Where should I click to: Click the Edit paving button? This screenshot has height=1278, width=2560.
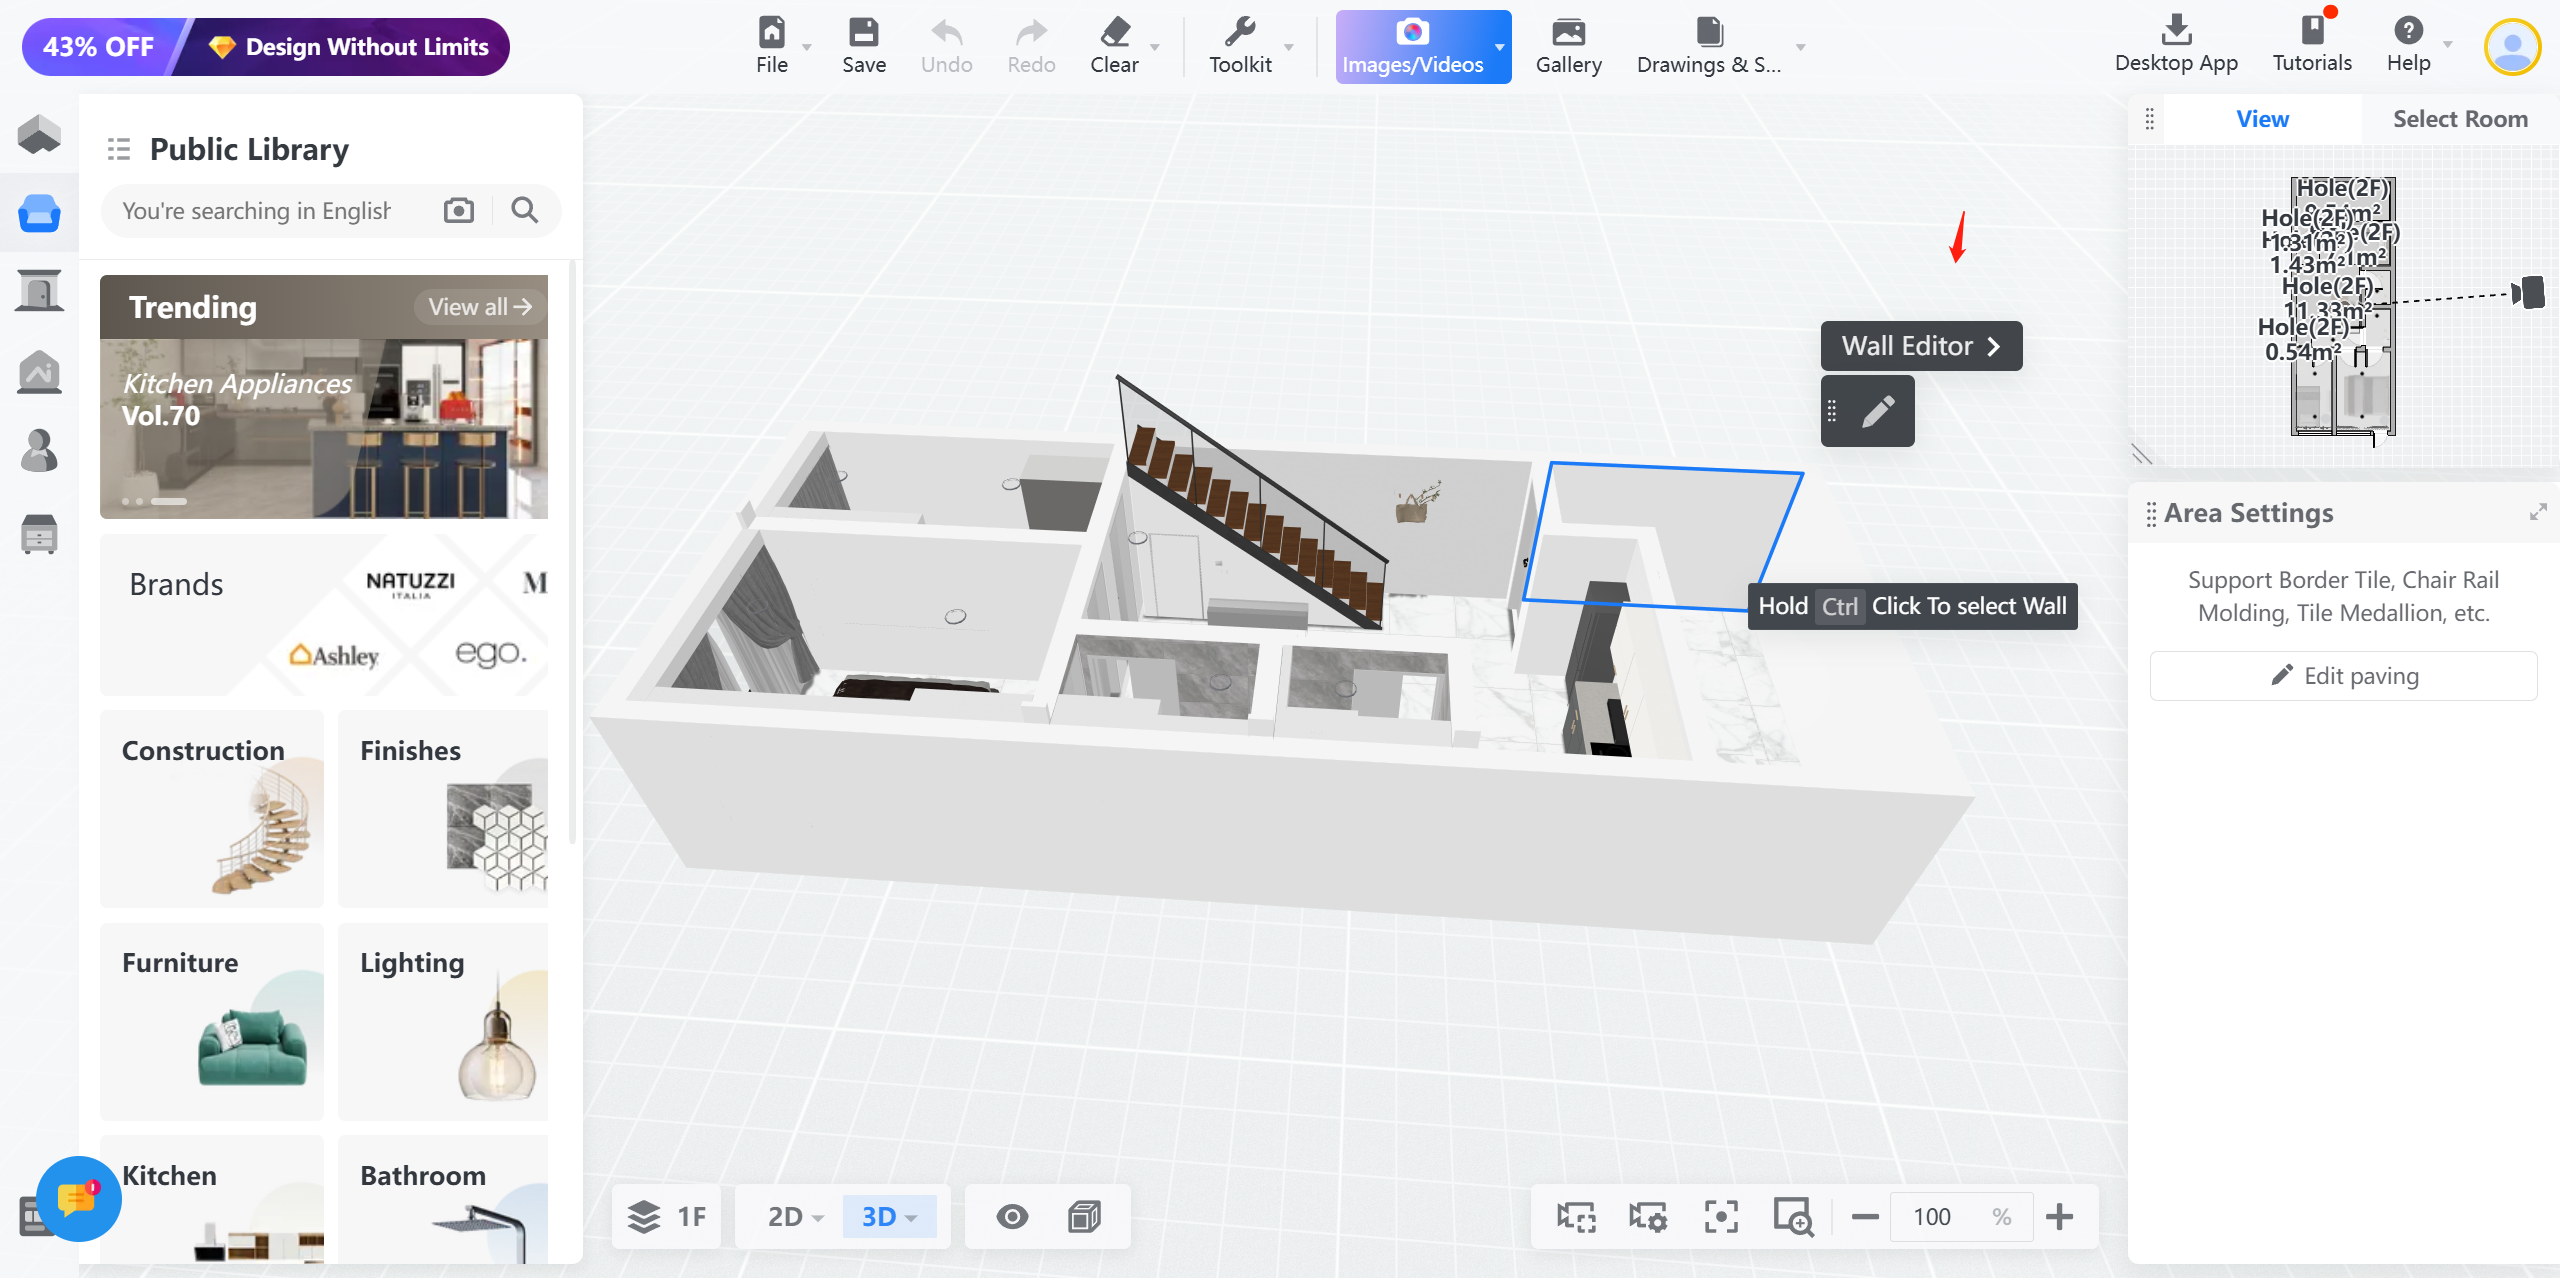(2343, 676)
